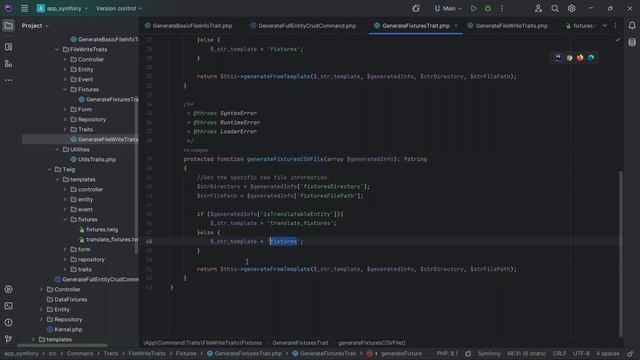Open app_symfony project dropdown
The width and height of the screenshot is (640, 360).
(x=62, y=8)
